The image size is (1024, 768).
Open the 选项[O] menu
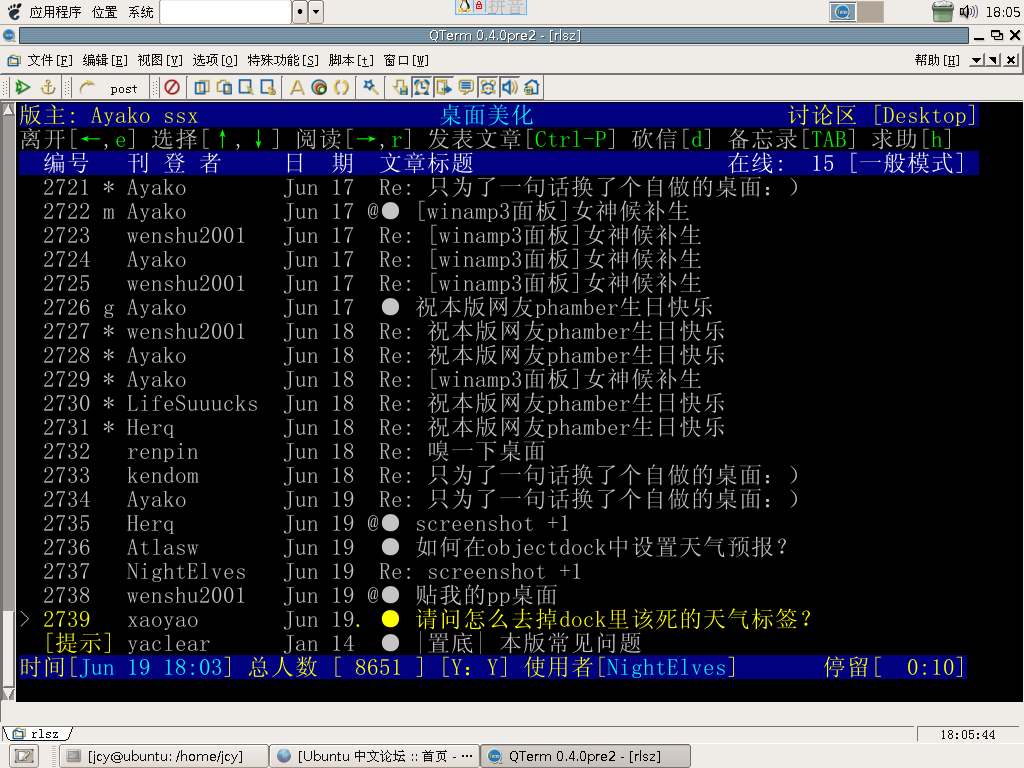coord(215,61)
